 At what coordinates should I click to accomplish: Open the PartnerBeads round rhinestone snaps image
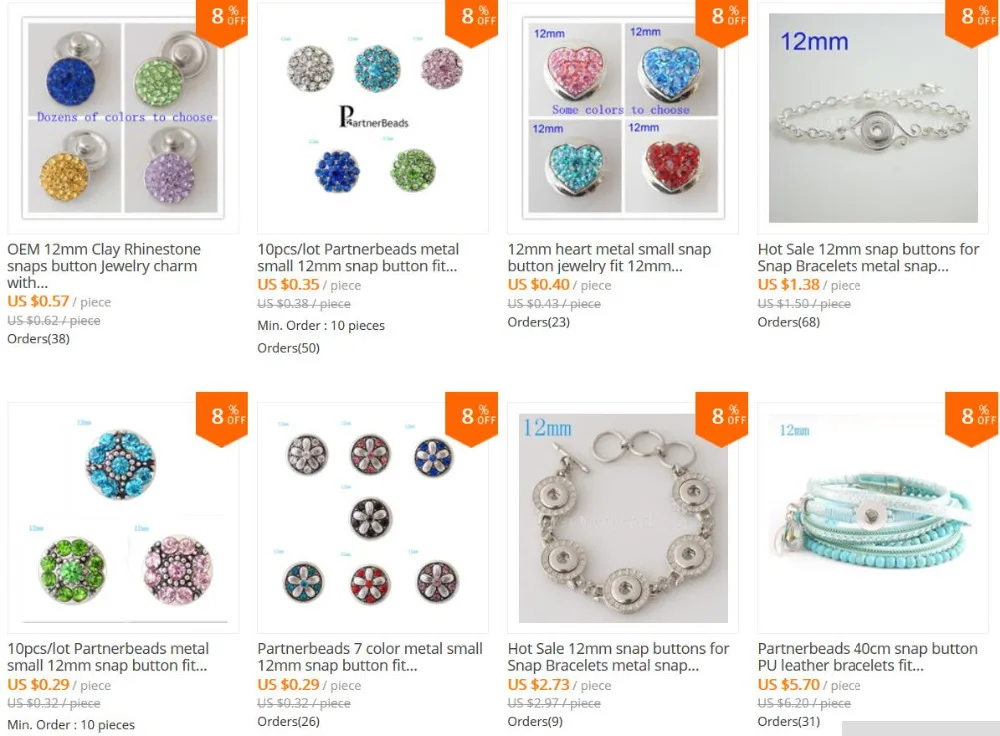tap(373, 118)
